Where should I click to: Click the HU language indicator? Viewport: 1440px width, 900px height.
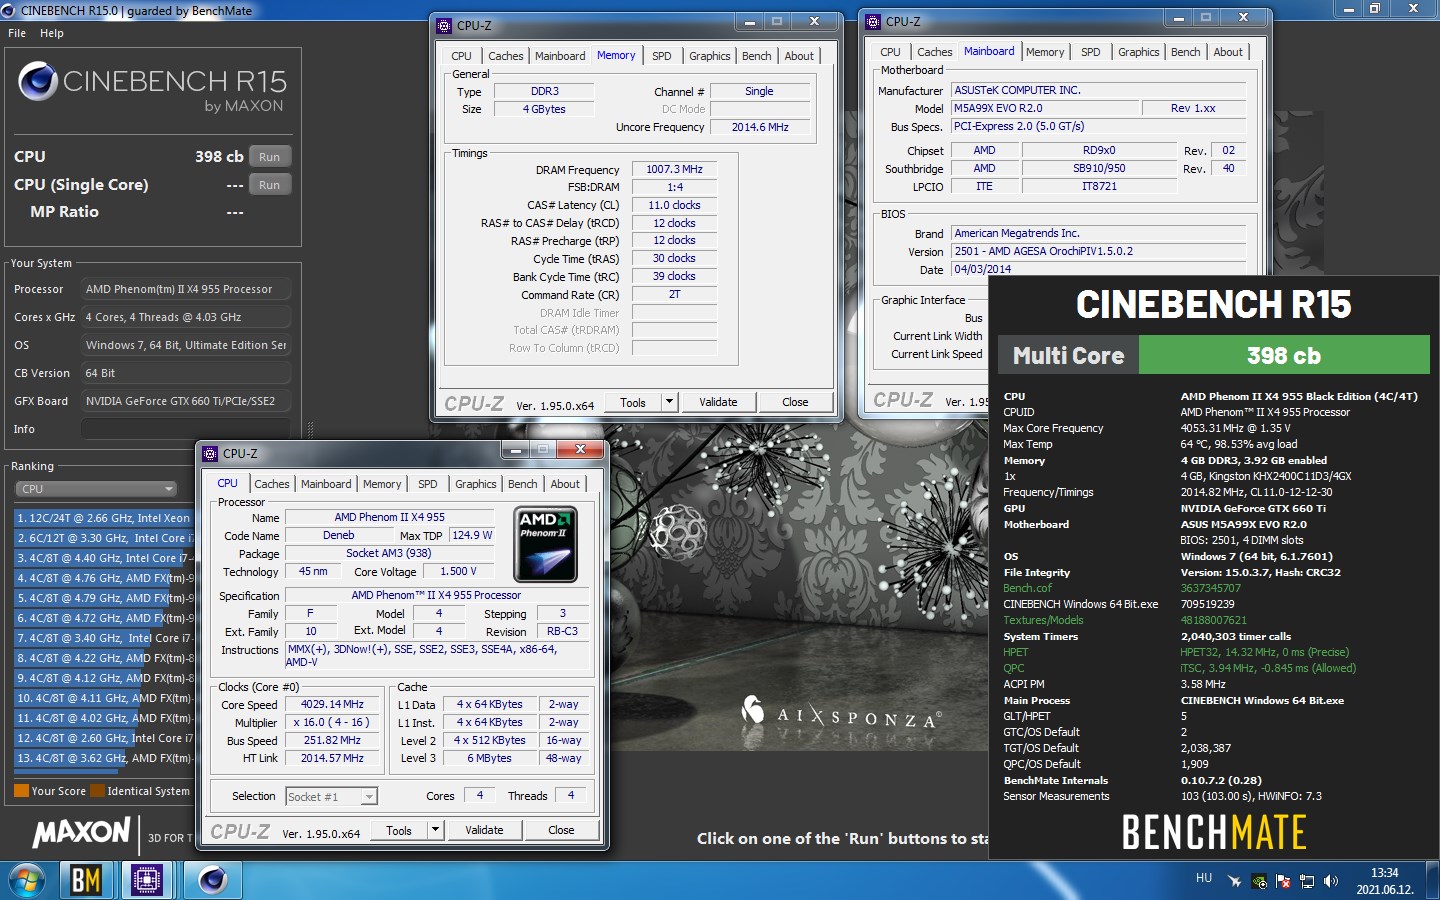coord(1204,878)
